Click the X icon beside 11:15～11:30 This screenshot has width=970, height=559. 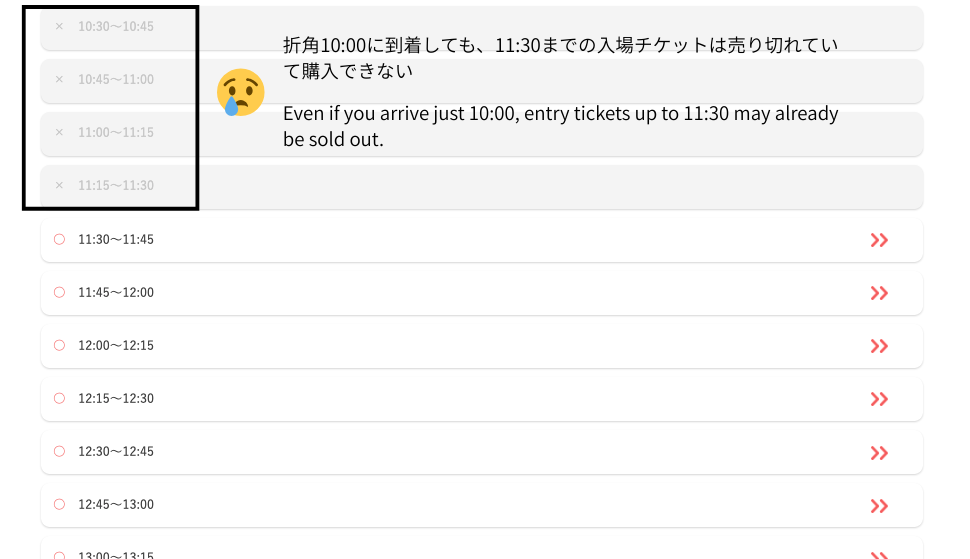59,185
